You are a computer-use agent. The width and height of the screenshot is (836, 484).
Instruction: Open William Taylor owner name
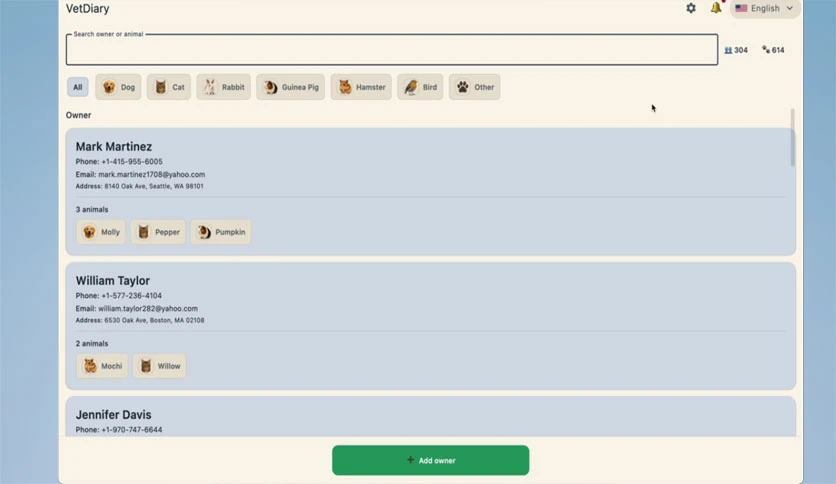tap(112, 280)
